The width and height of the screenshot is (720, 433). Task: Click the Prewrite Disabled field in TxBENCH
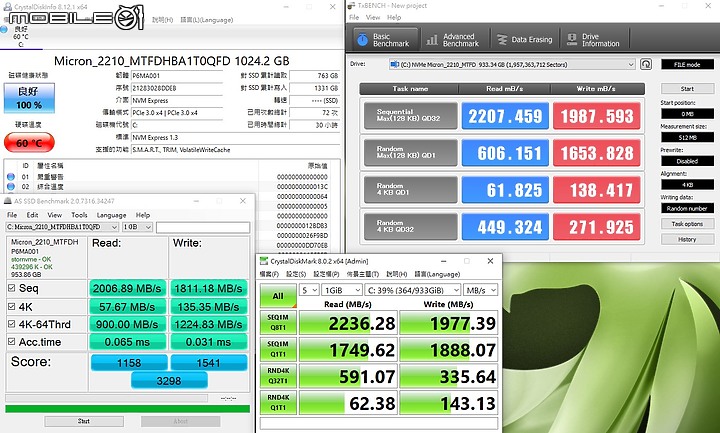[x=687, y=161]
